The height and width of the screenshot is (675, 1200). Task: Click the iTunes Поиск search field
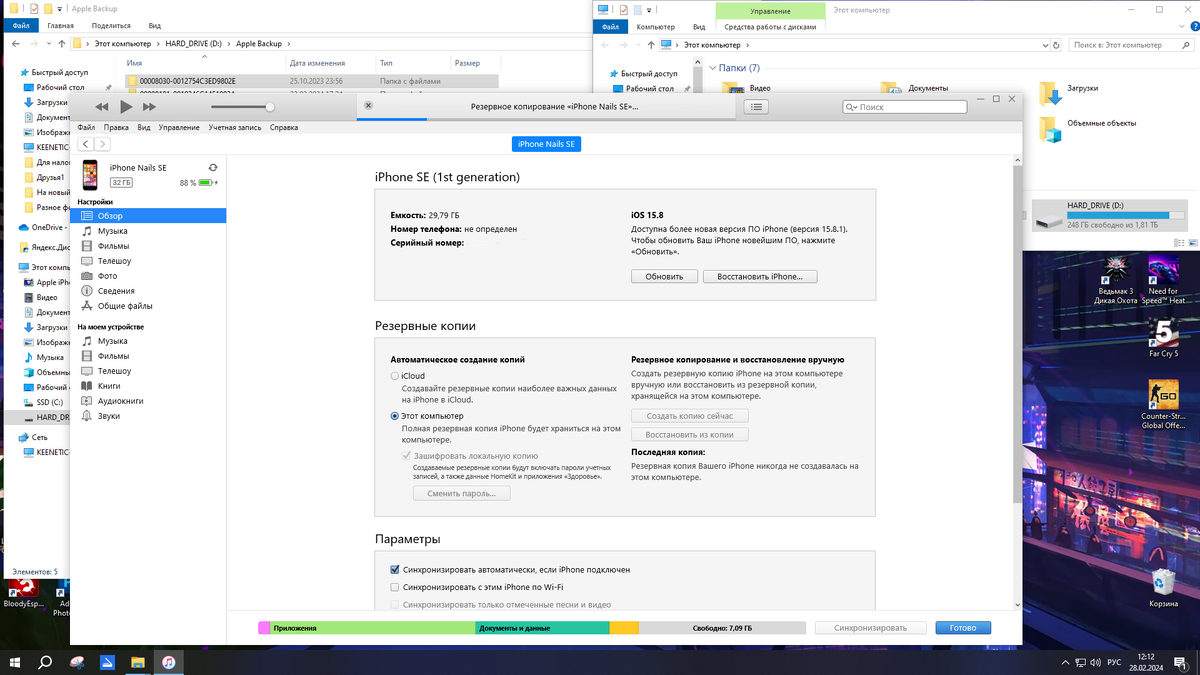tap(904, 107)
